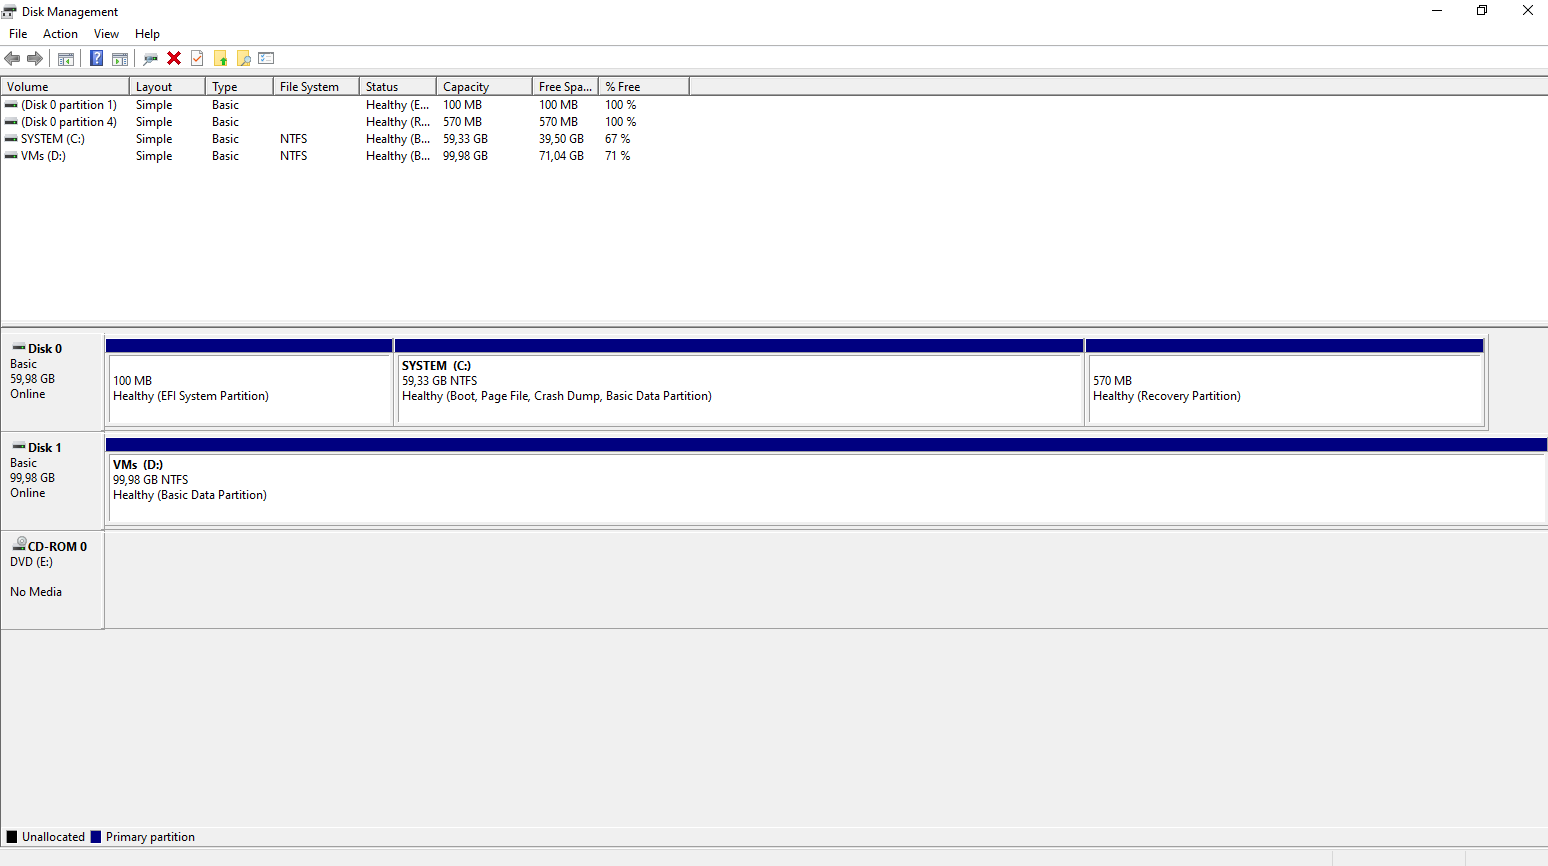
Task: Sort by the Type column header
Action: (x=239, y=87)
